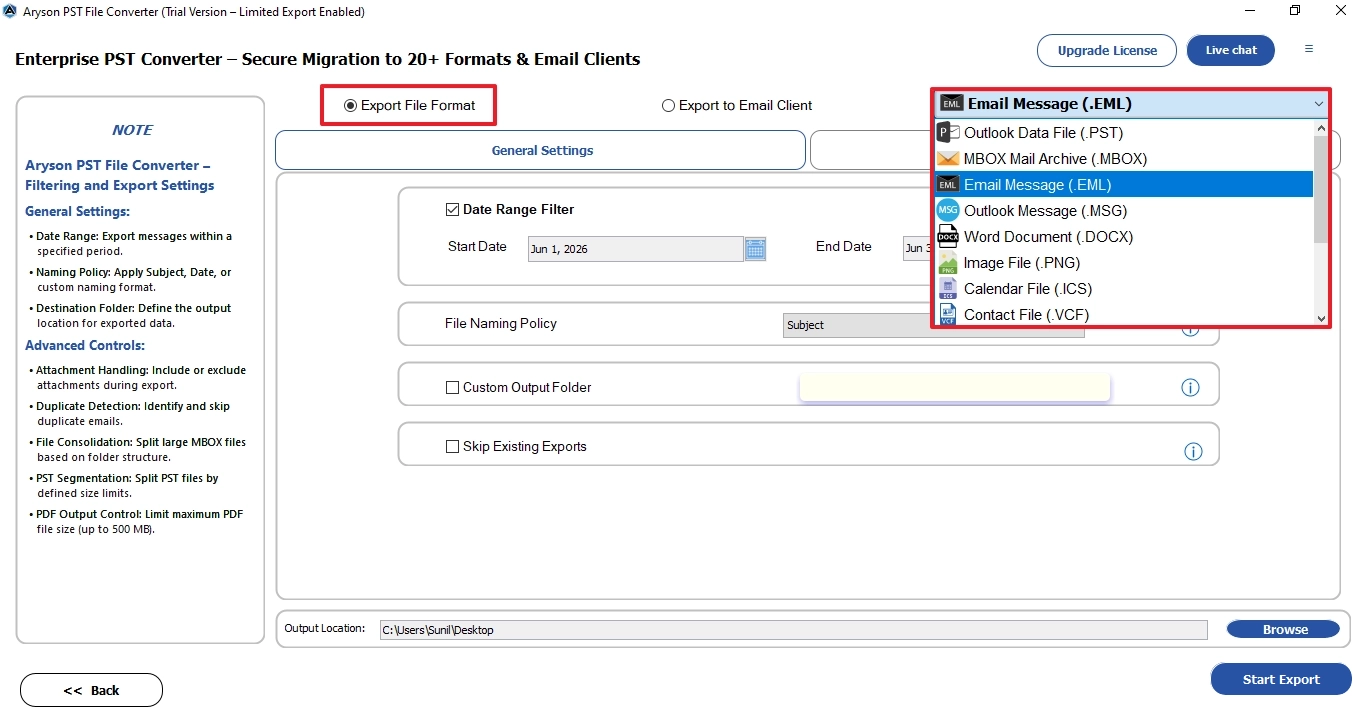
Task: Click the General Settings: side panel heading
Action: pyautogui.click(x=77, y=211)
